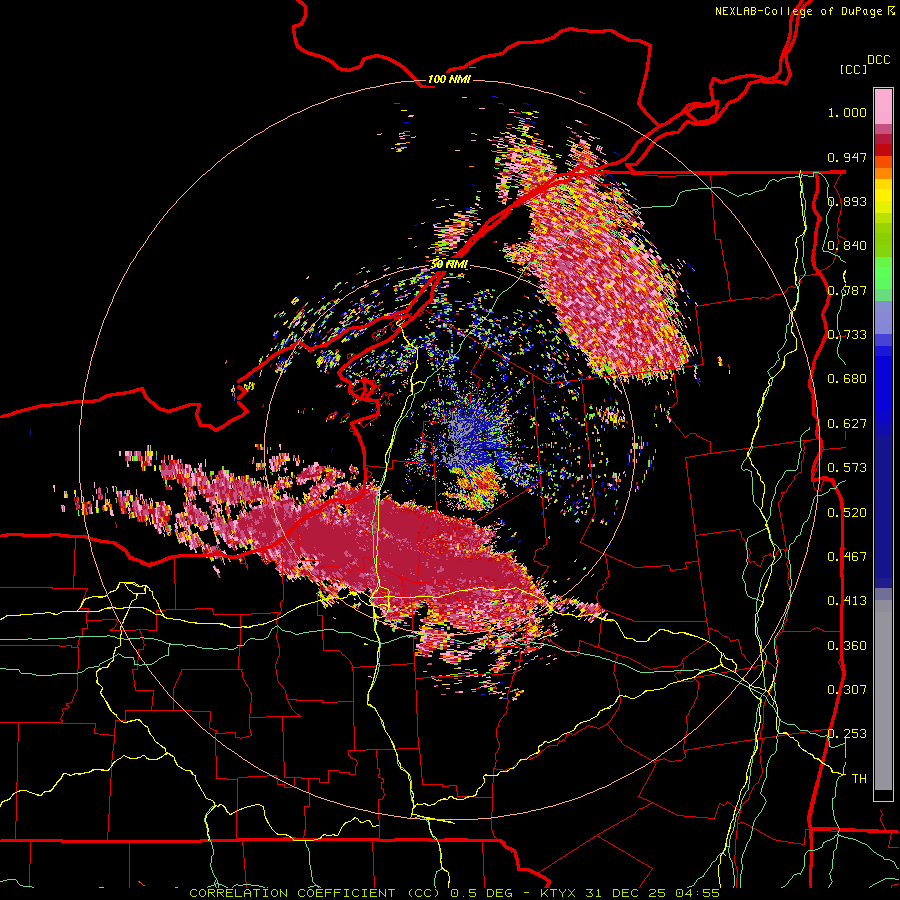Image resolution: width=900 pixels, height=900 pixels.
Task: Select the 0.307 scale value
Action: pyautogui.click(x=847, y=690)
